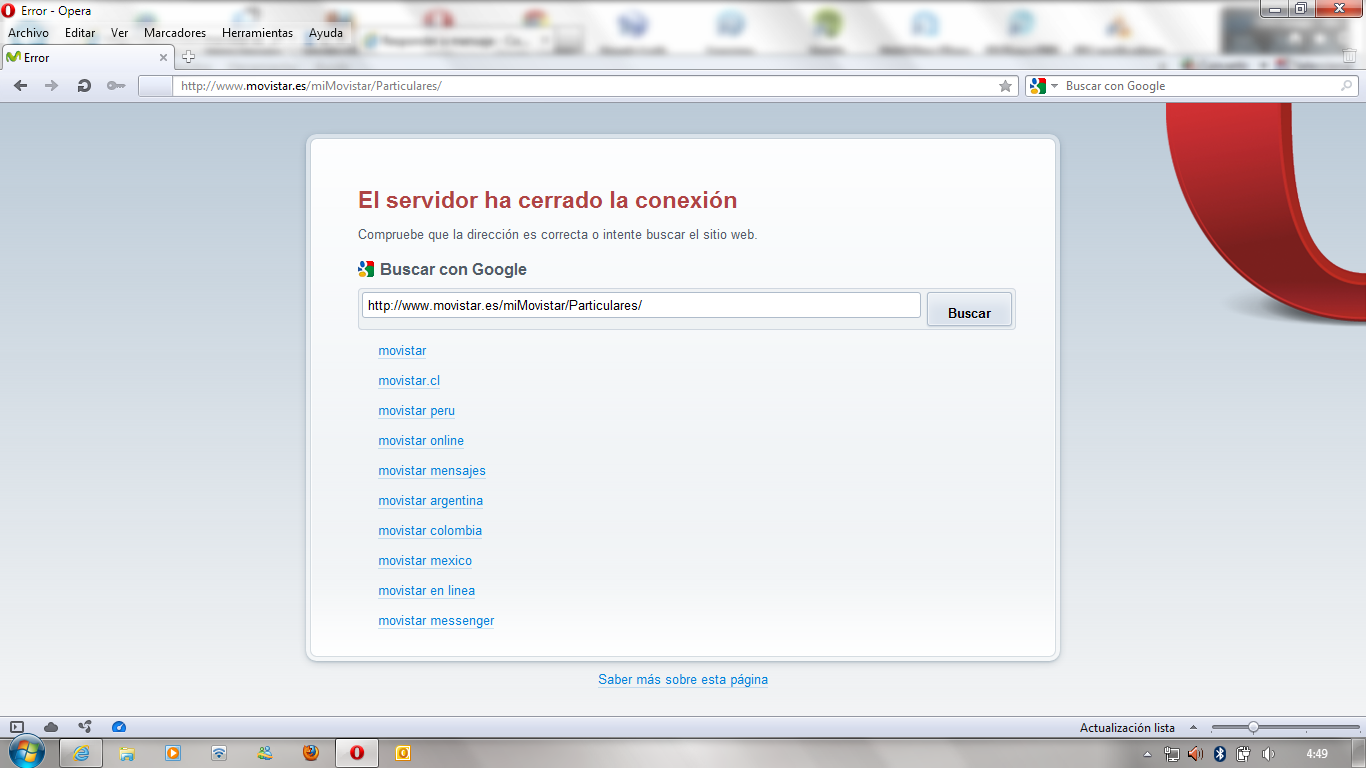Image resolution: width=1366 pixels, height=768 pixels.
Task: Open Opera Link cloud icon
Action: 51,727
